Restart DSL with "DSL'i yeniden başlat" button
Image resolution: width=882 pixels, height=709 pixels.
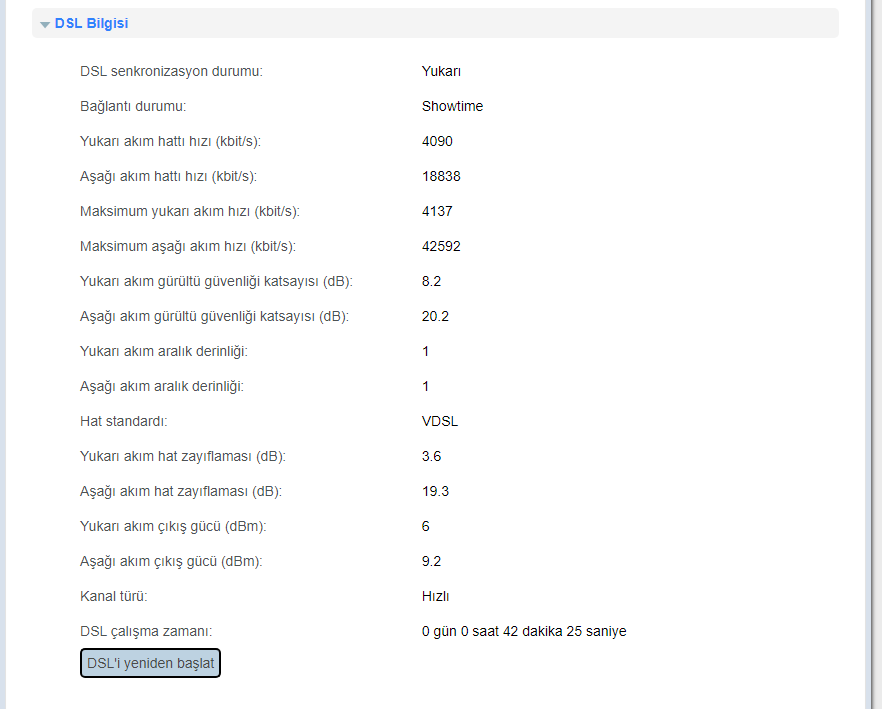pos(150,663)
